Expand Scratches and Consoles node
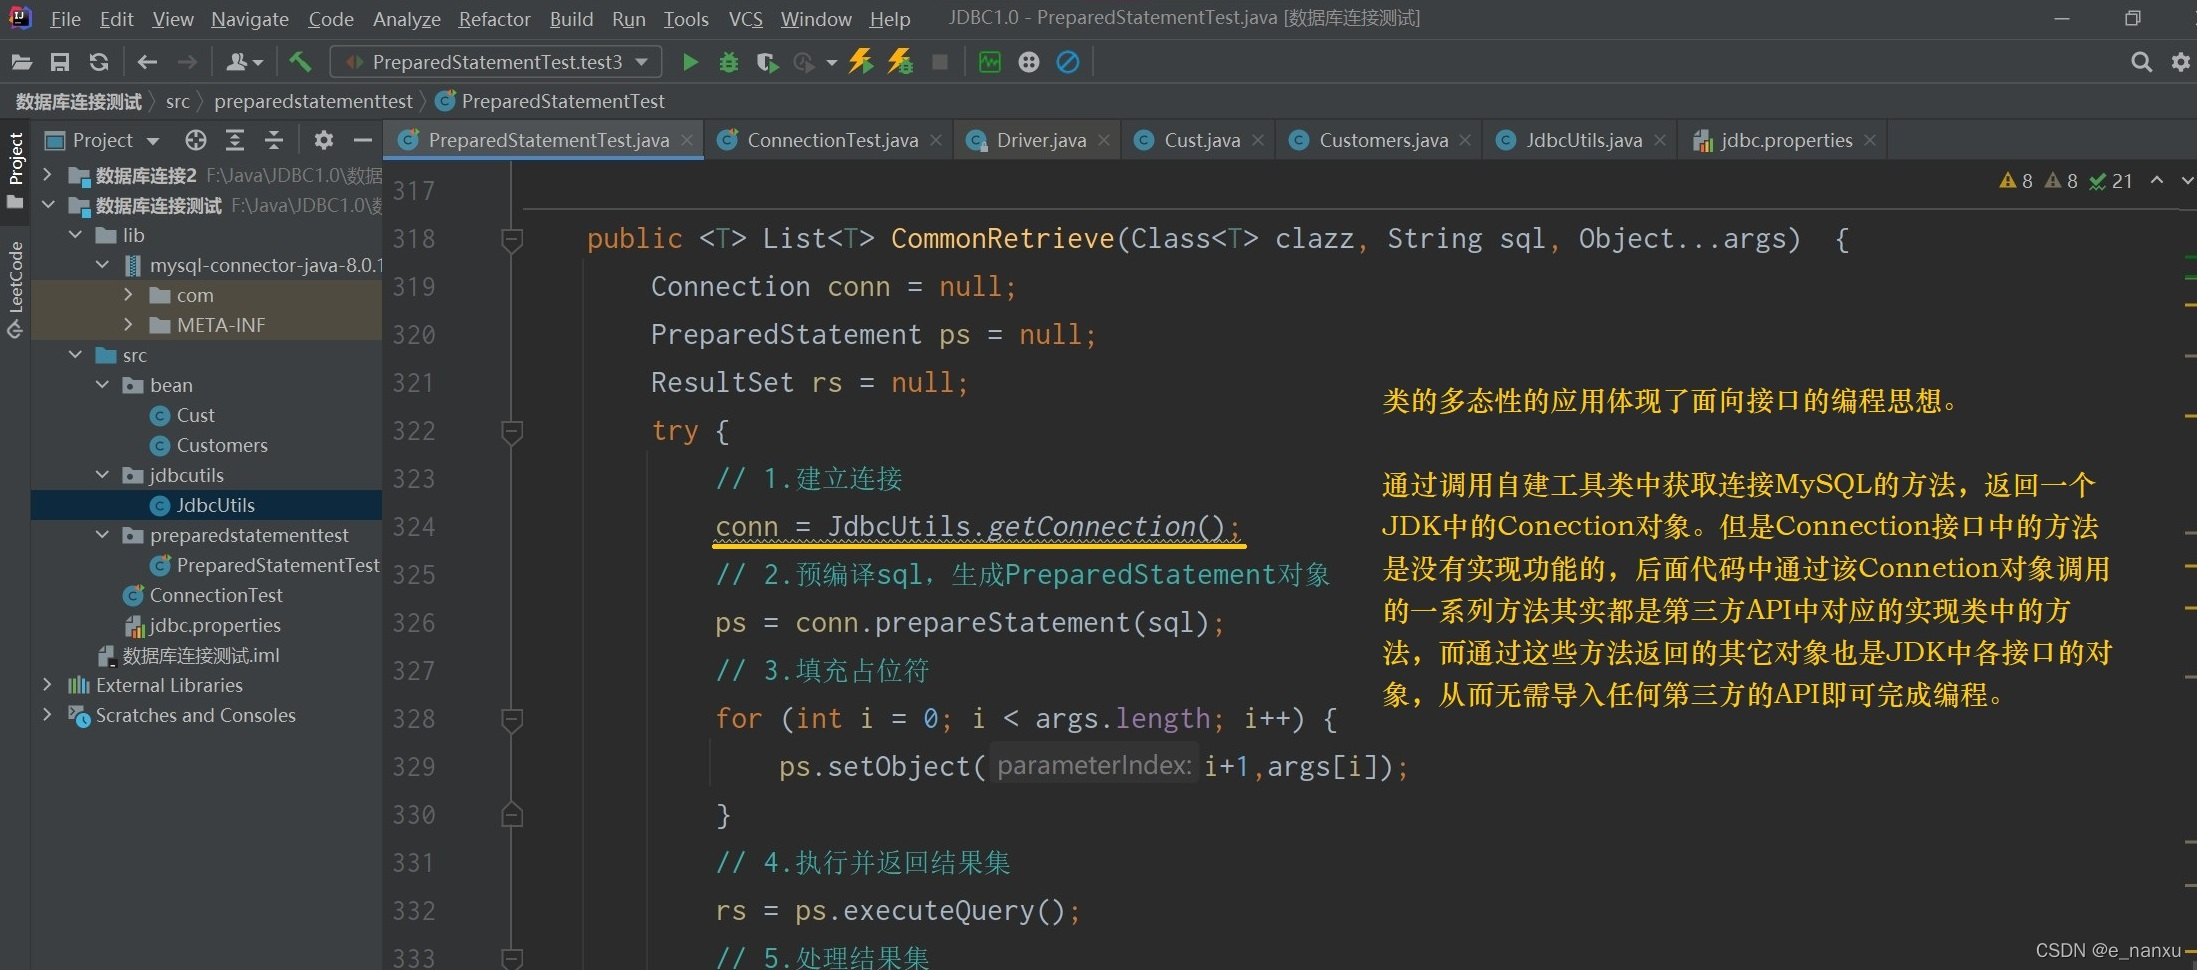This screenshot has height=970, width=2197. pos(47,715)
